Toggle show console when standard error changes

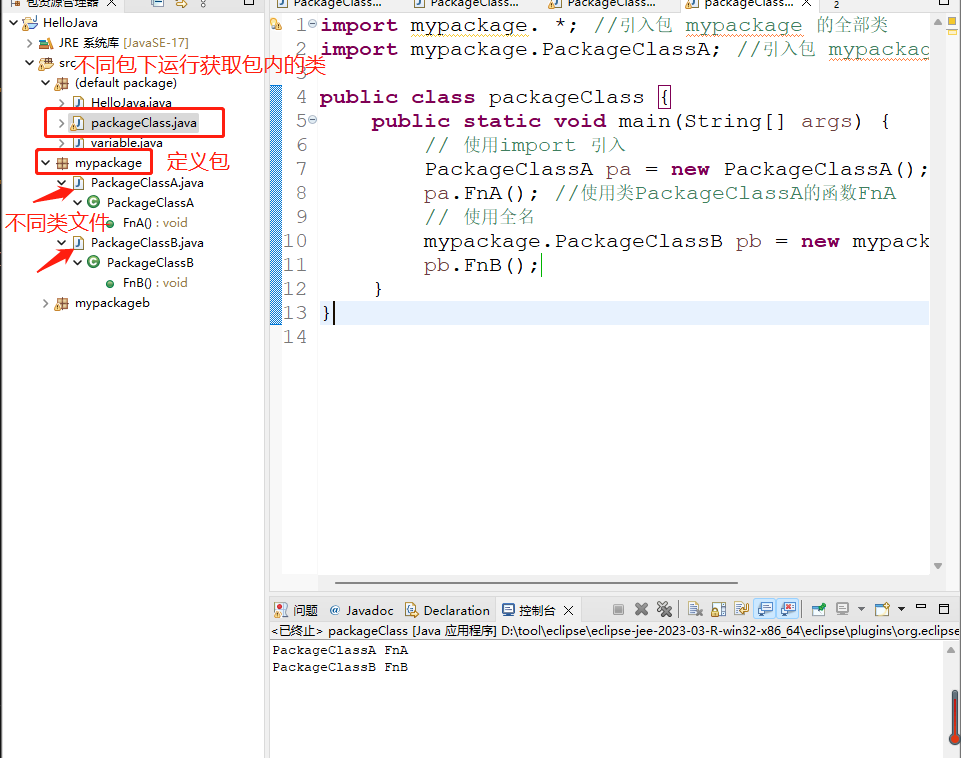[x=788, y=609]
